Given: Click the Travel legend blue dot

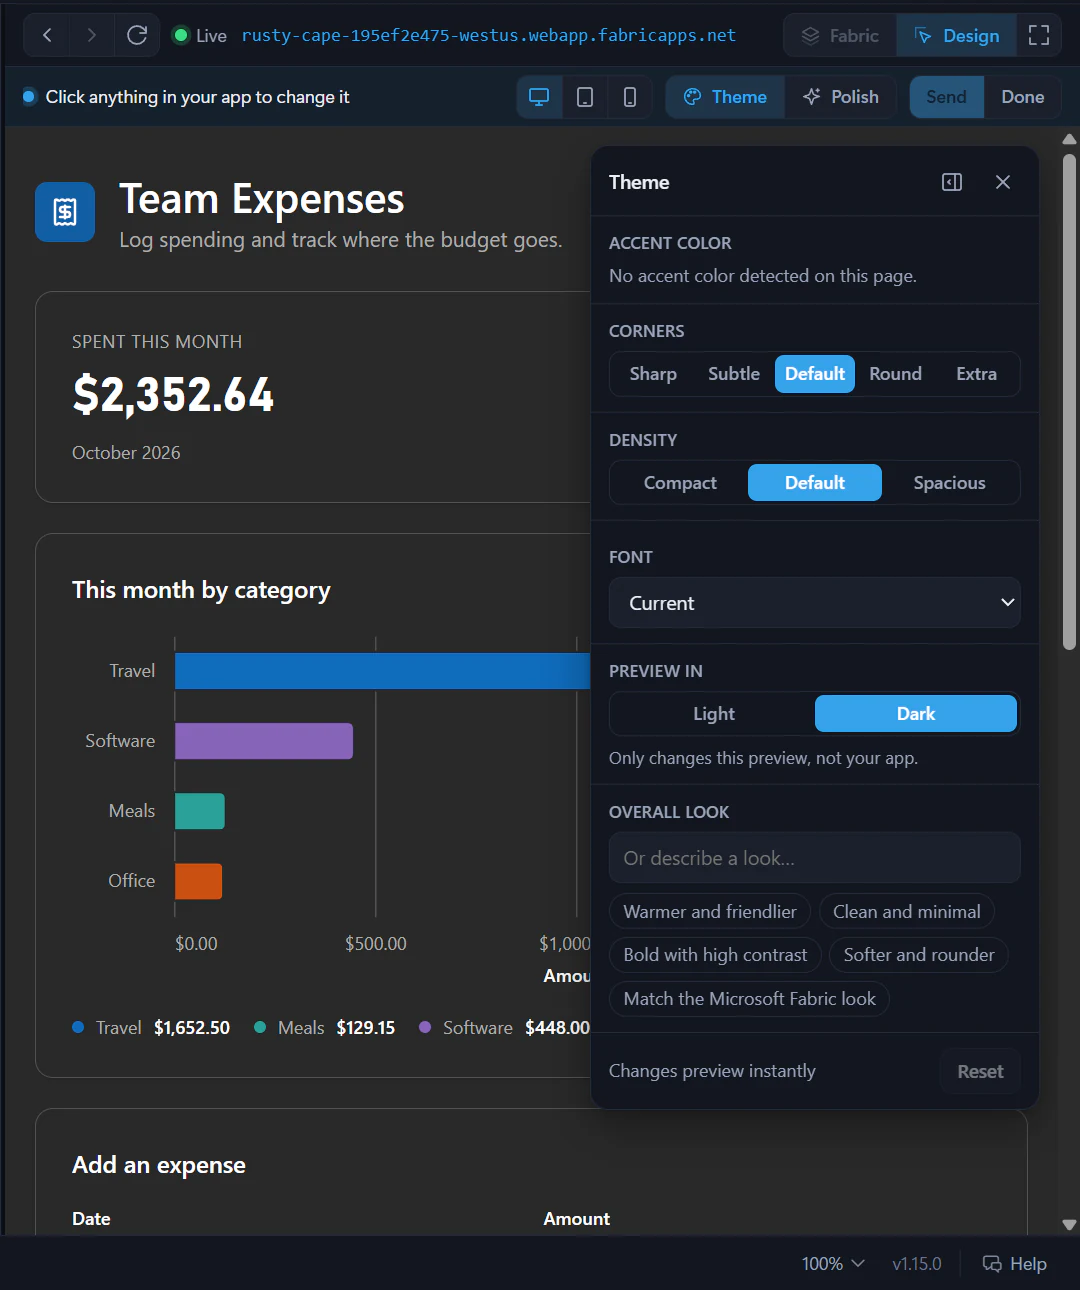Looking at the screenshot, I should (x=78, y=1027).
